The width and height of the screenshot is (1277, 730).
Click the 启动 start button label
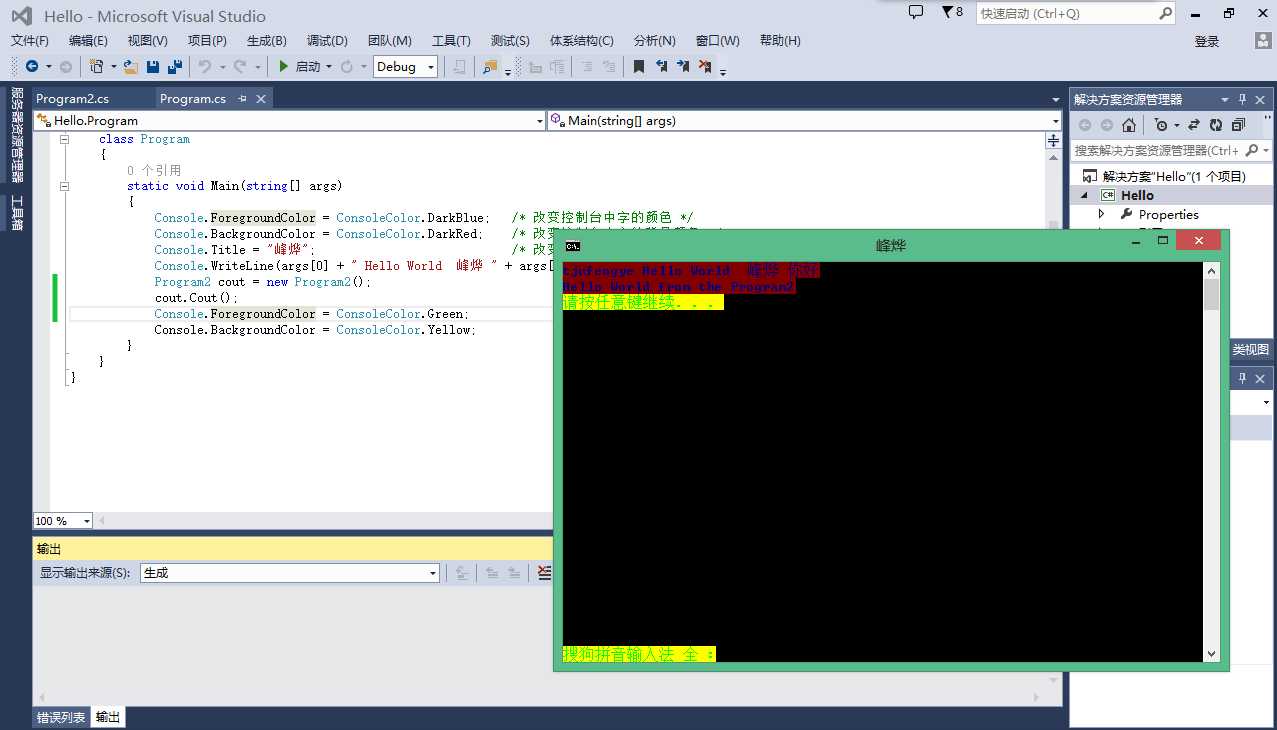(308, 67)
